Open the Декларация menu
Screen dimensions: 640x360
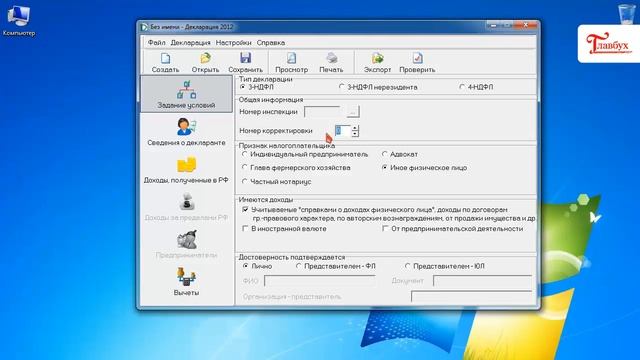tap(190, 42)
